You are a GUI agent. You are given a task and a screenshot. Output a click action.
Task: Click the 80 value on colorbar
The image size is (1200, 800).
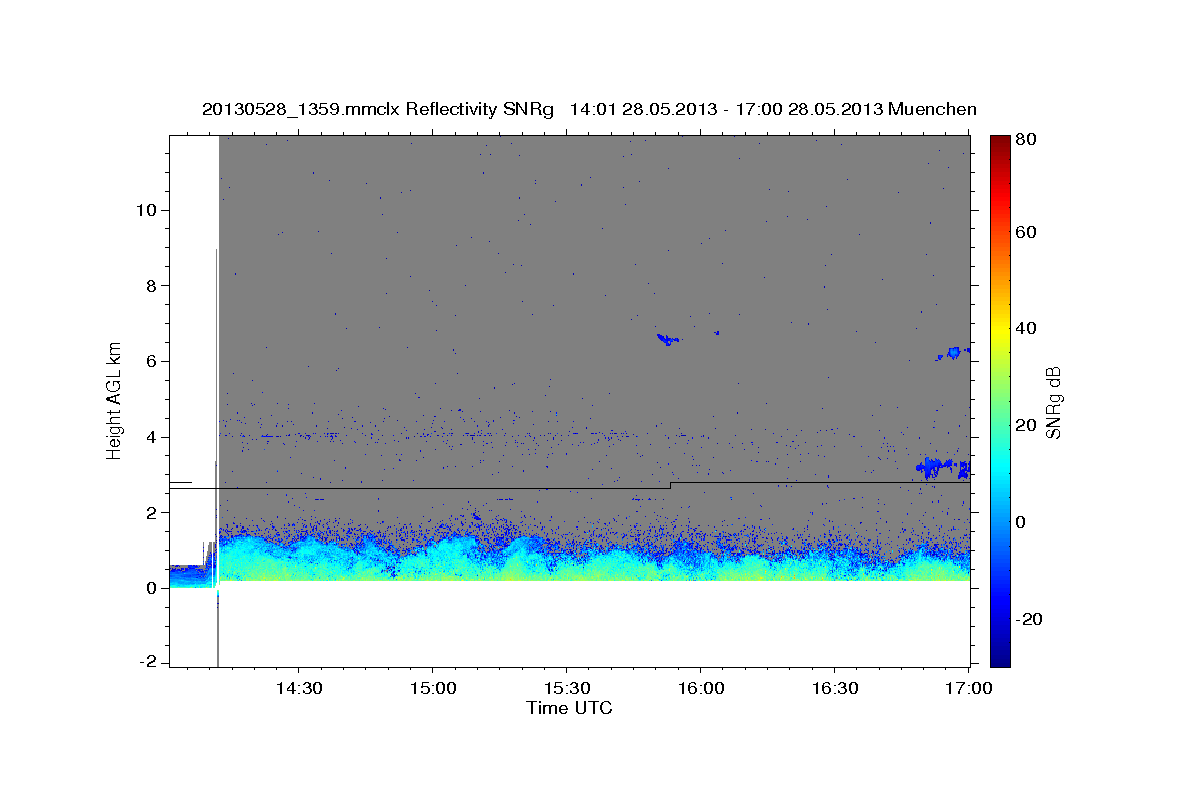tap(1027, 140)
